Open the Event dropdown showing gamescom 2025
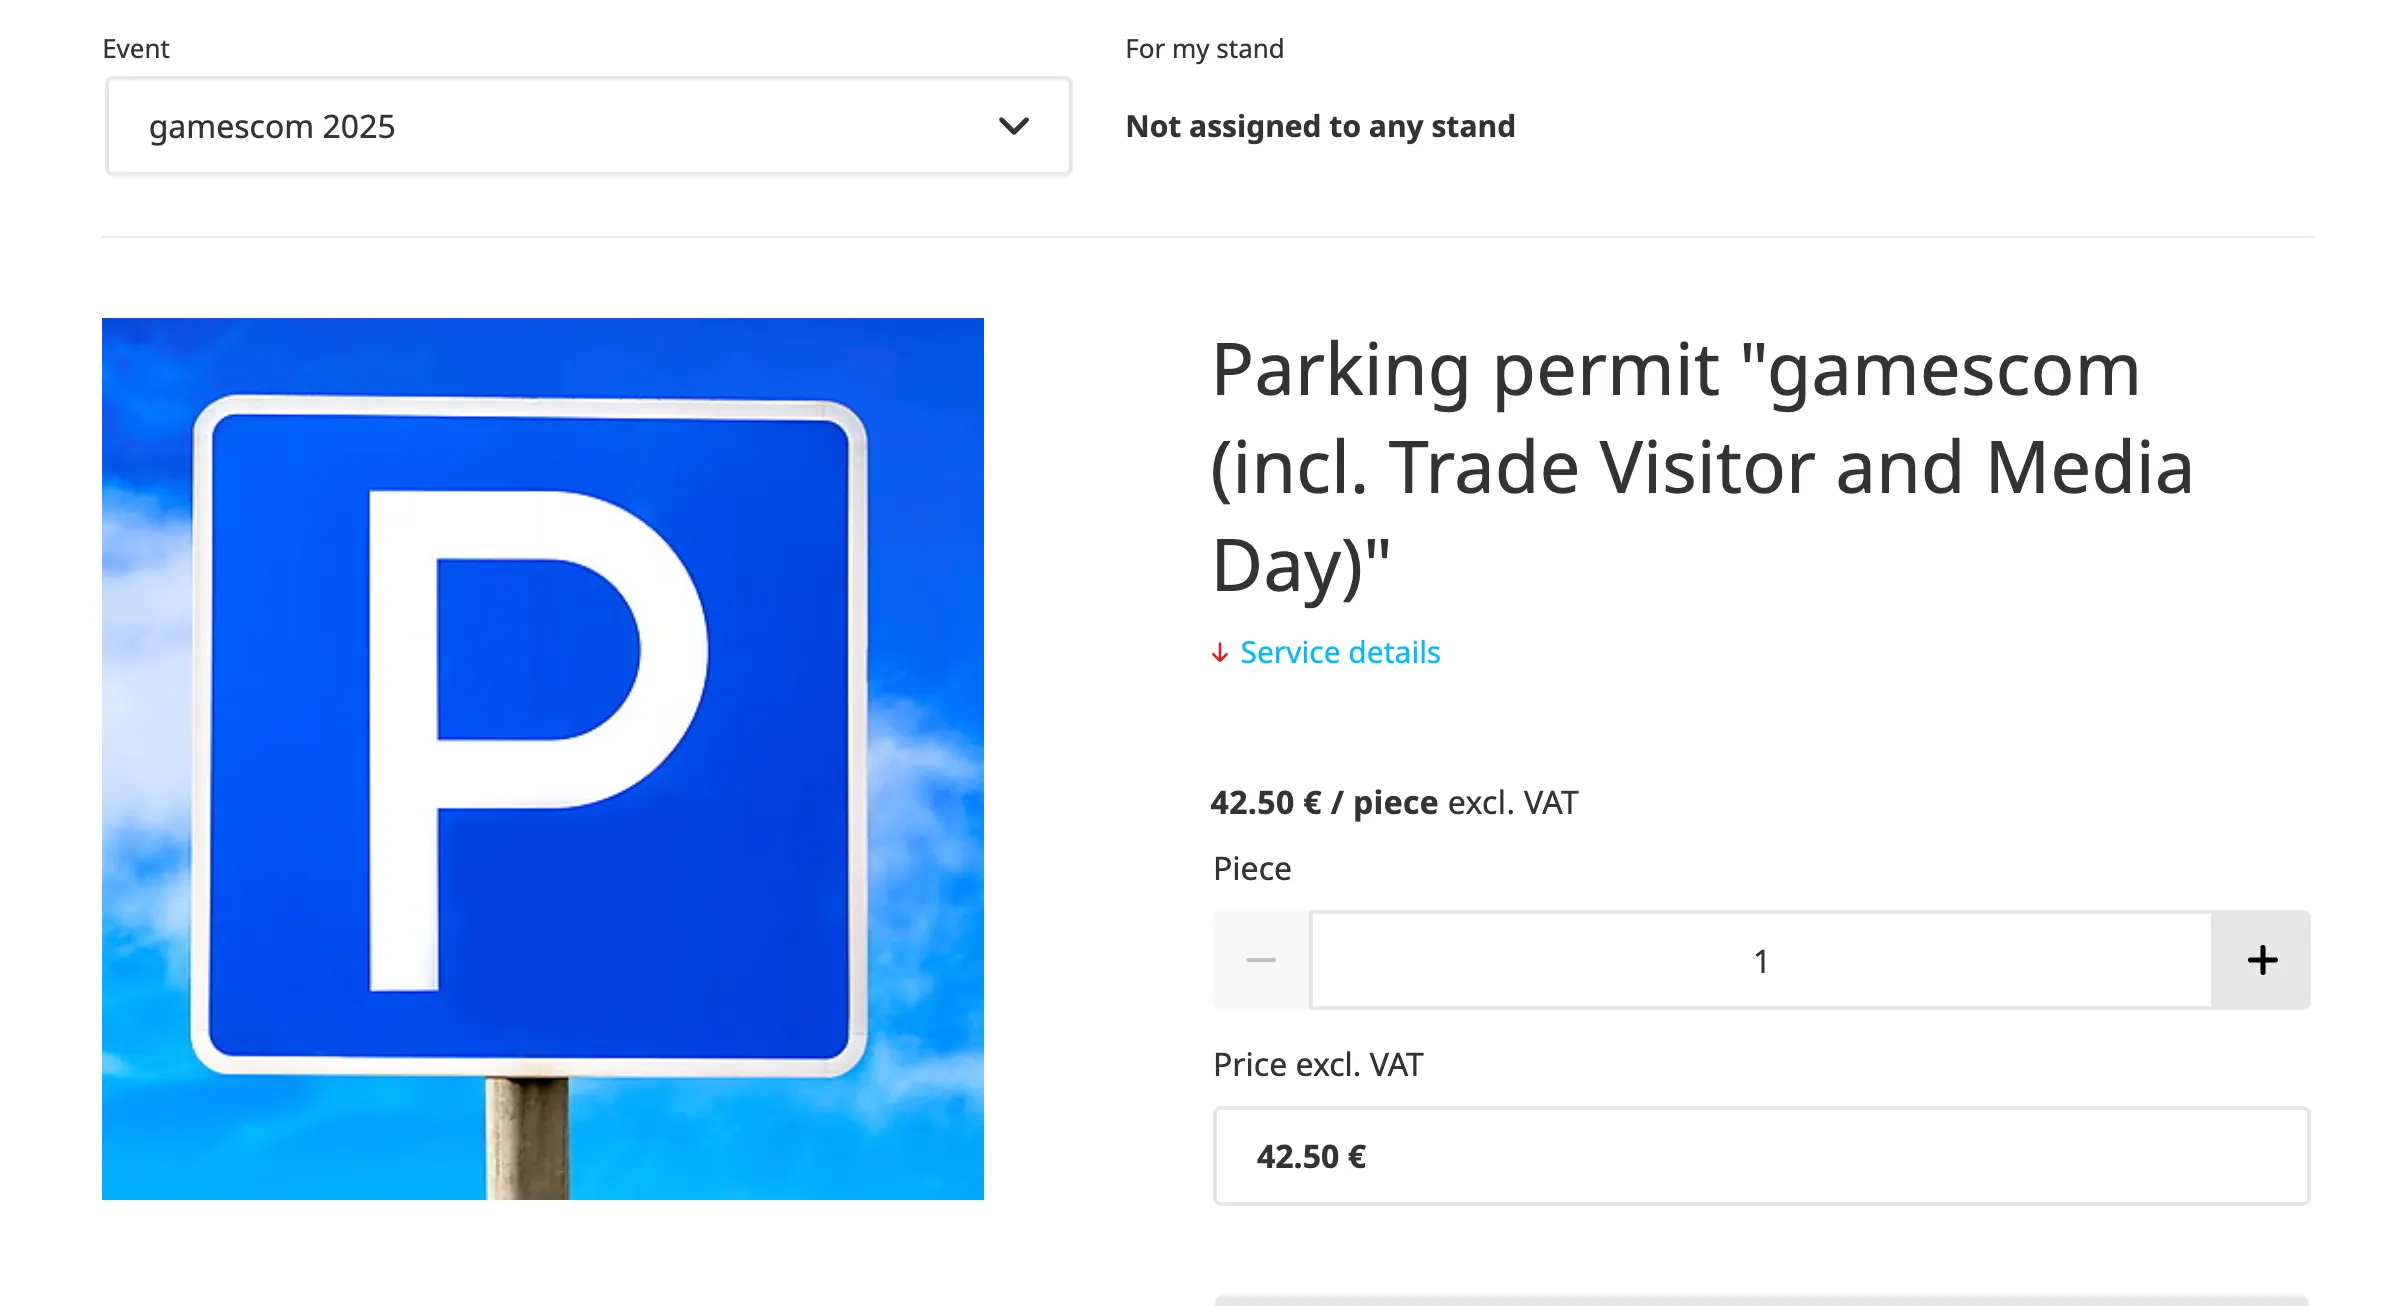 (588, 126)
